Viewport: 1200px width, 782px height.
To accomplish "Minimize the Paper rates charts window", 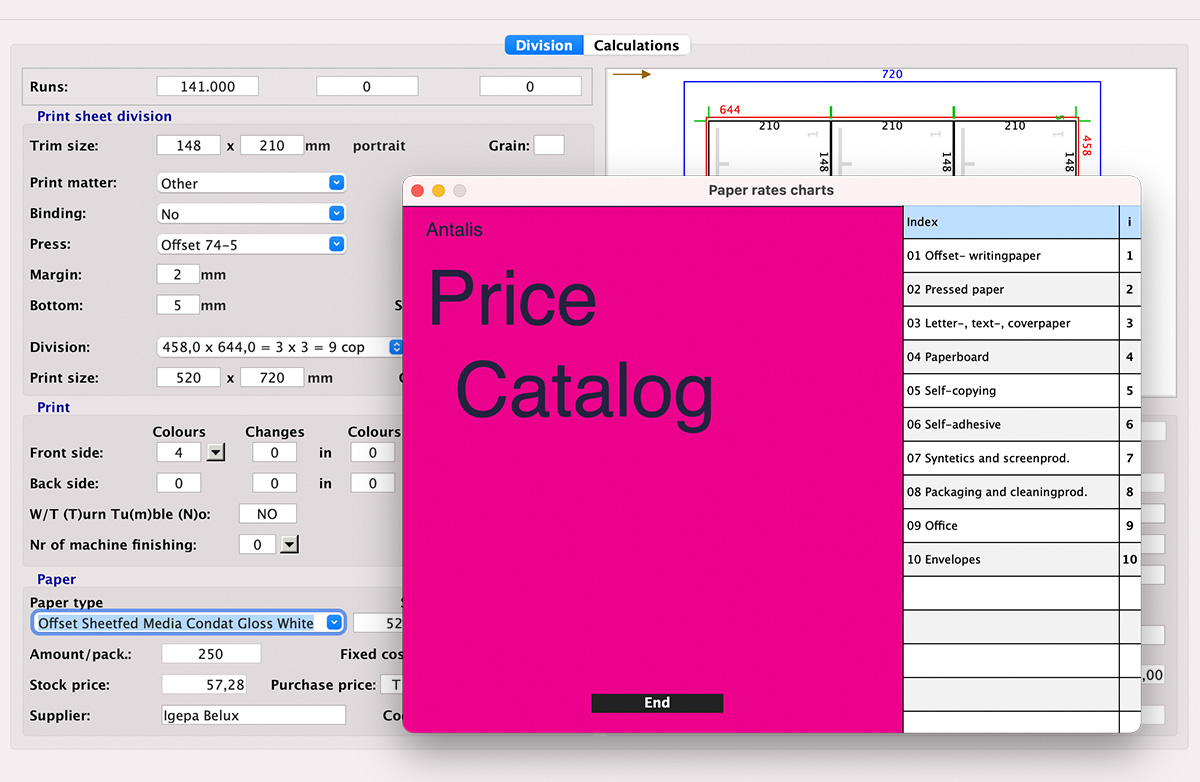I will 438,190.
